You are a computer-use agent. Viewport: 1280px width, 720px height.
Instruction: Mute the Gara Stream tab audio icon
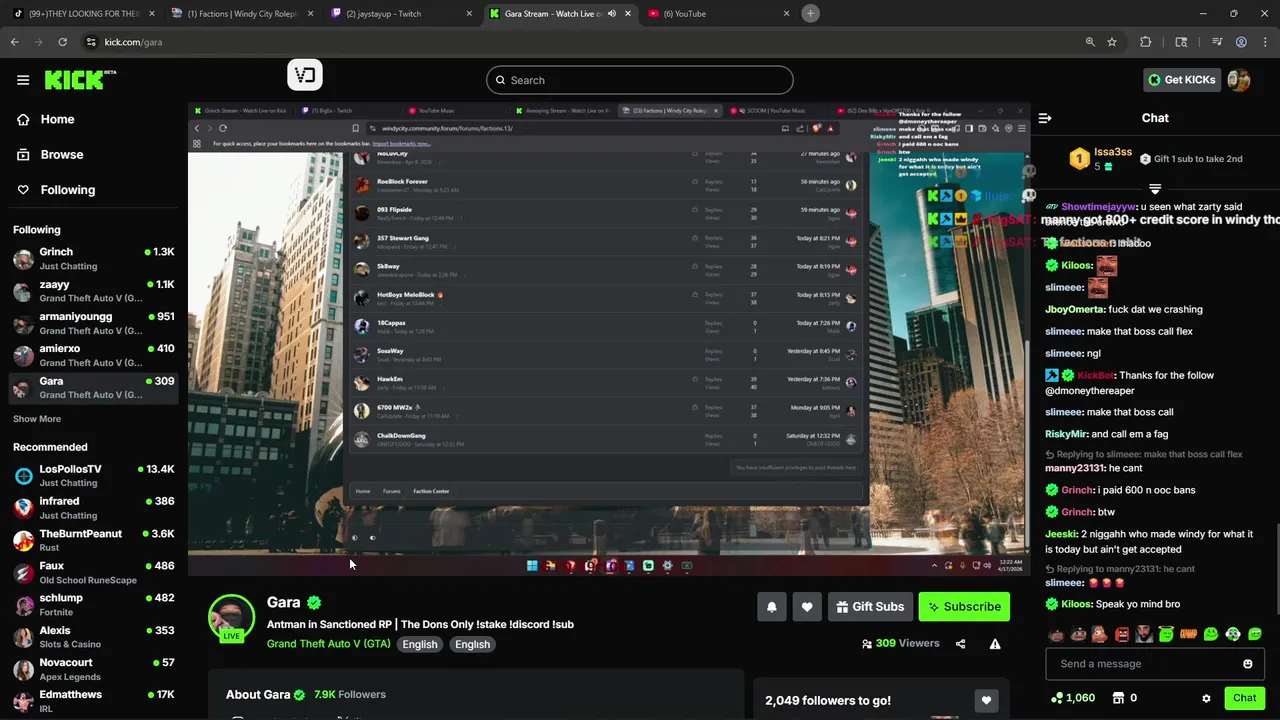click(612, 13)
